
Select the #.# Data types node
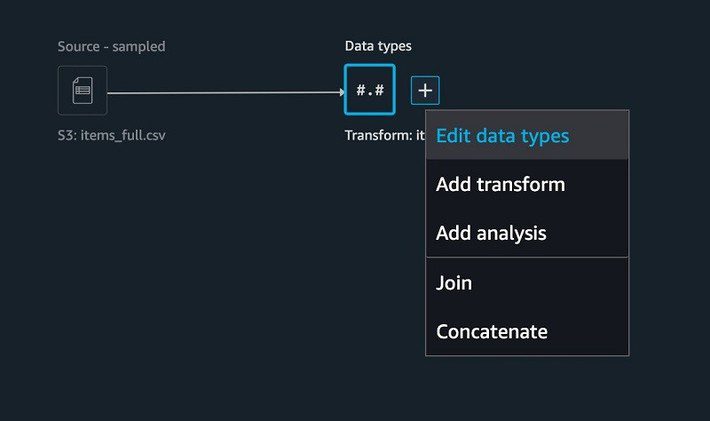369,90
